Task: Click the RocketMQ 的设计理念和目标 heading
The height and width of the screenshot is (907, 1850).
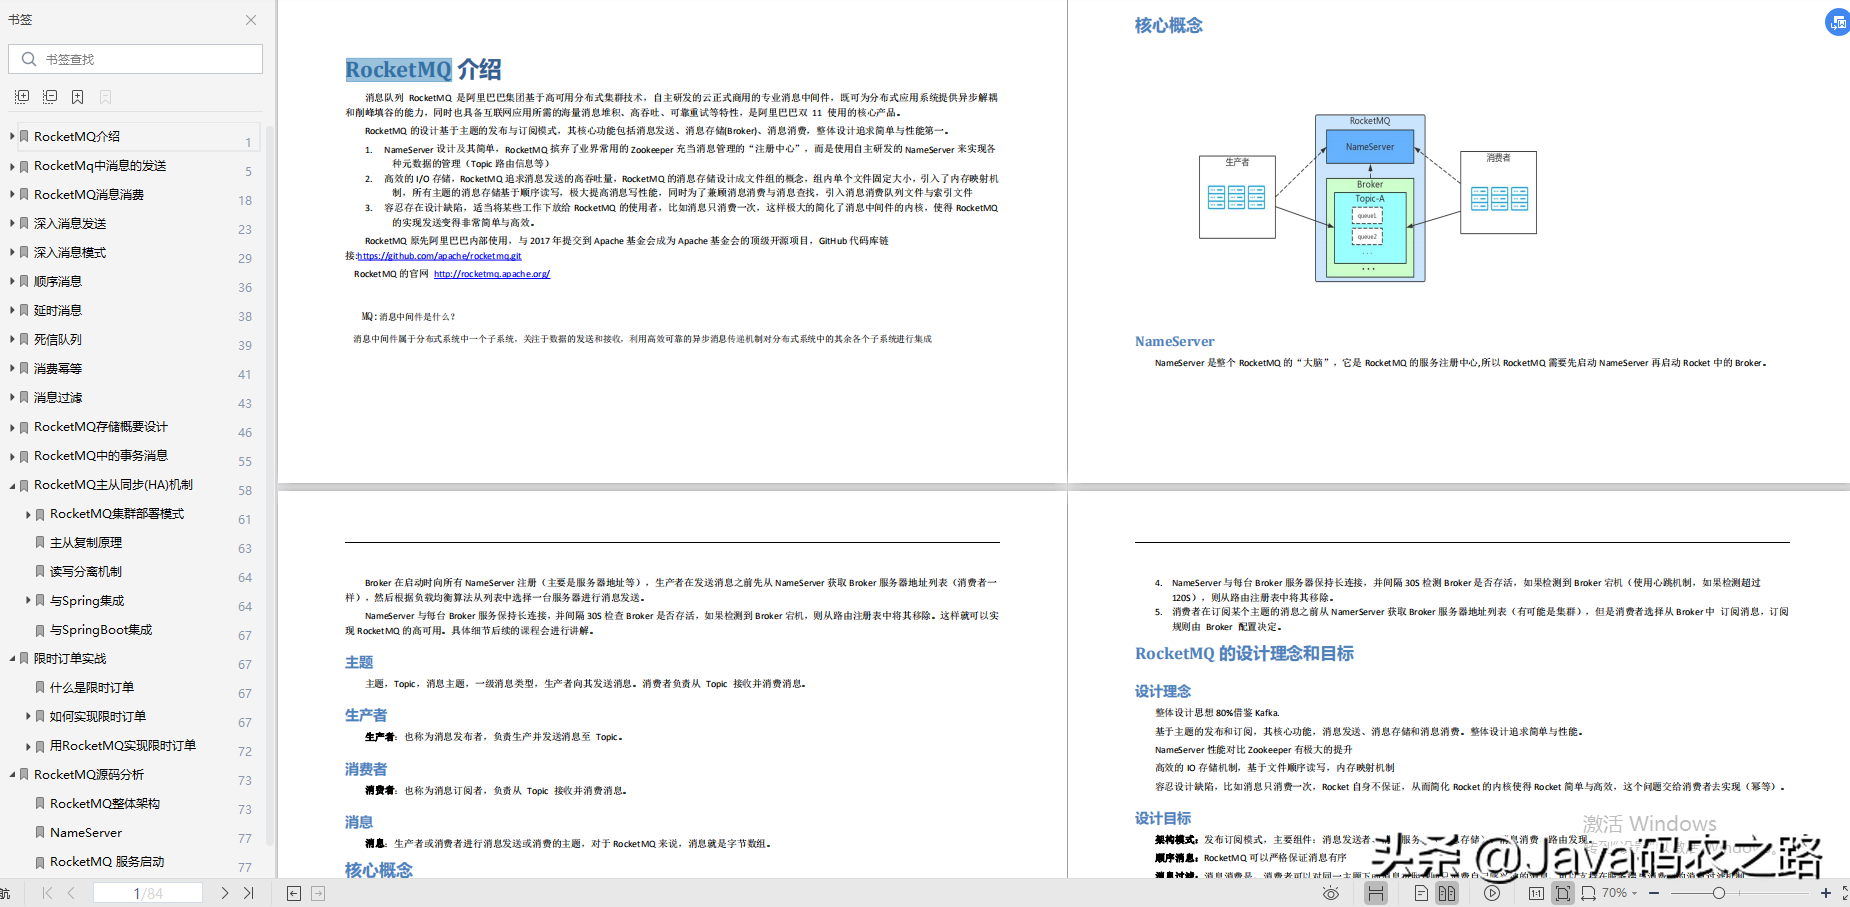Action: click(x=1244, y=653)
